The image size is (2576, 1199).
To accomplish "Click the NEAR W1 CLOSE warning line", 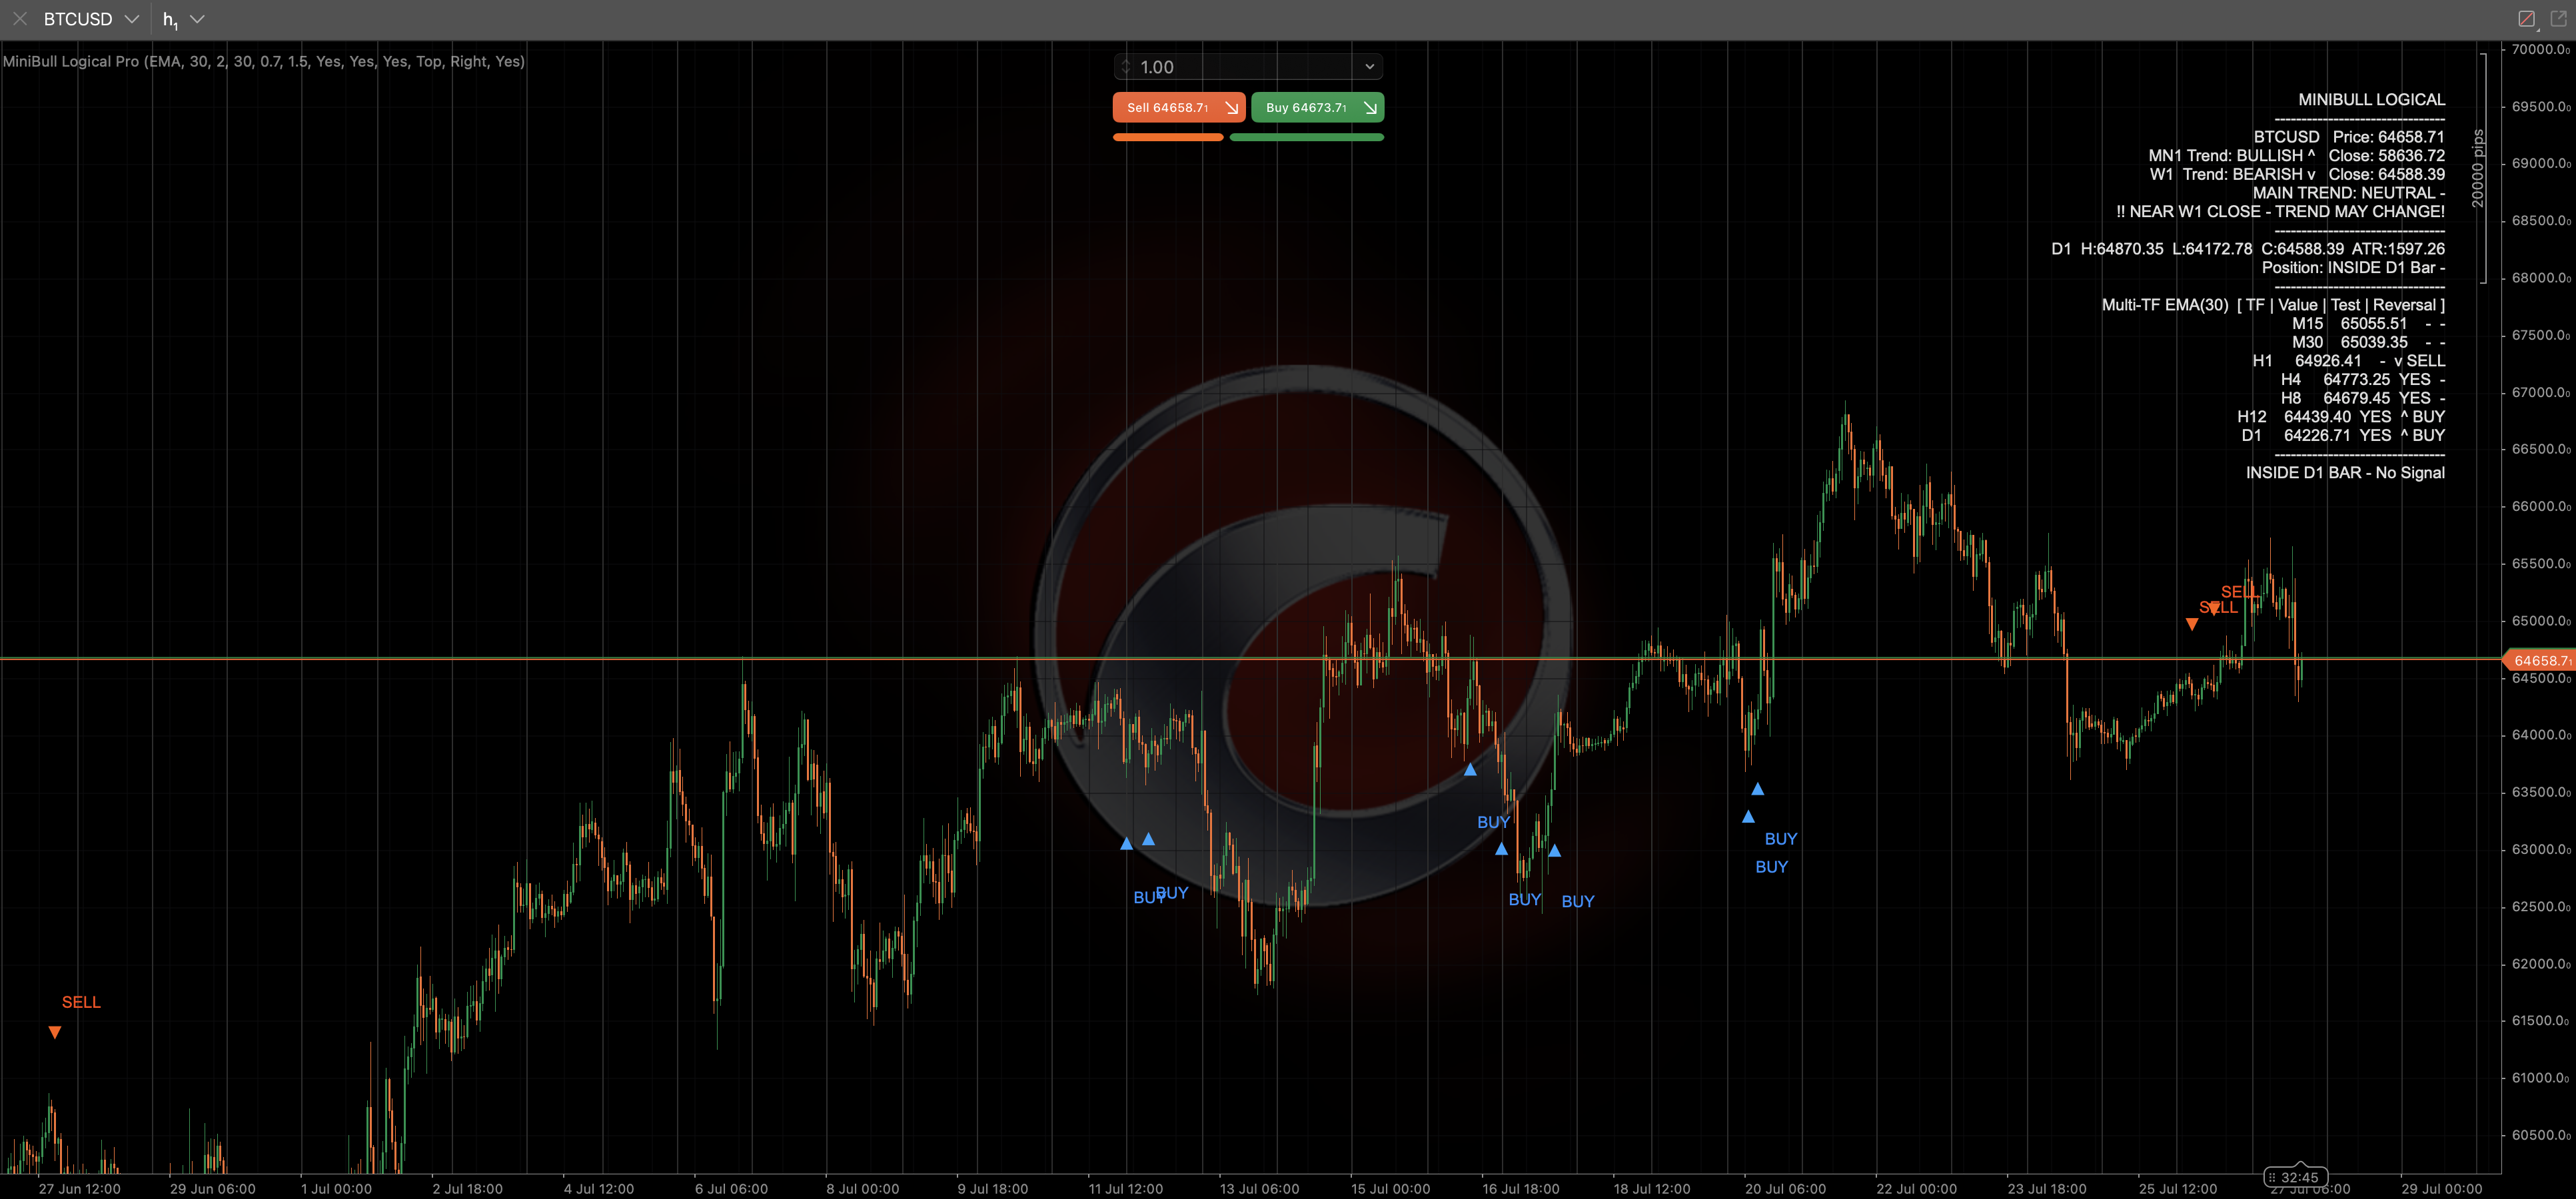I will click(x=2280, y=211).
